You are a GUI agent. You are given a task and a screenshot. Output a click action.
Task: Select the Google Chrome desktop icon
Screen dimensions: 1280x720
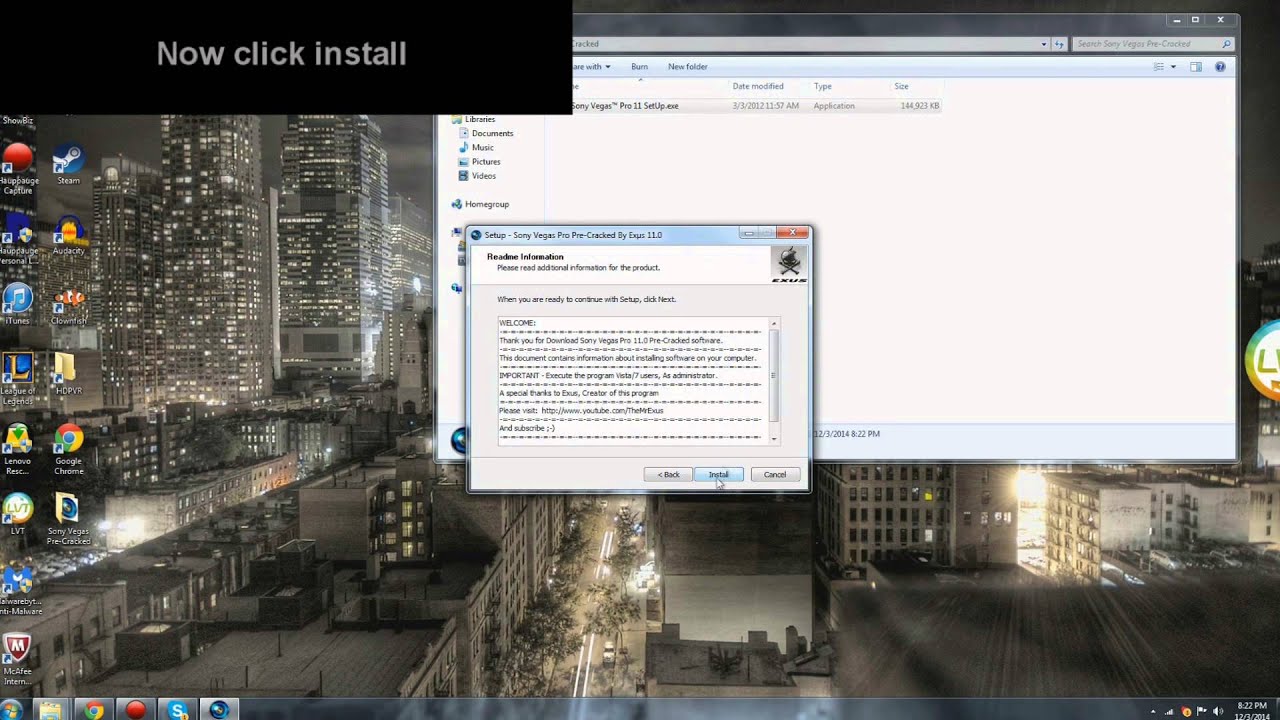point(68,450)
